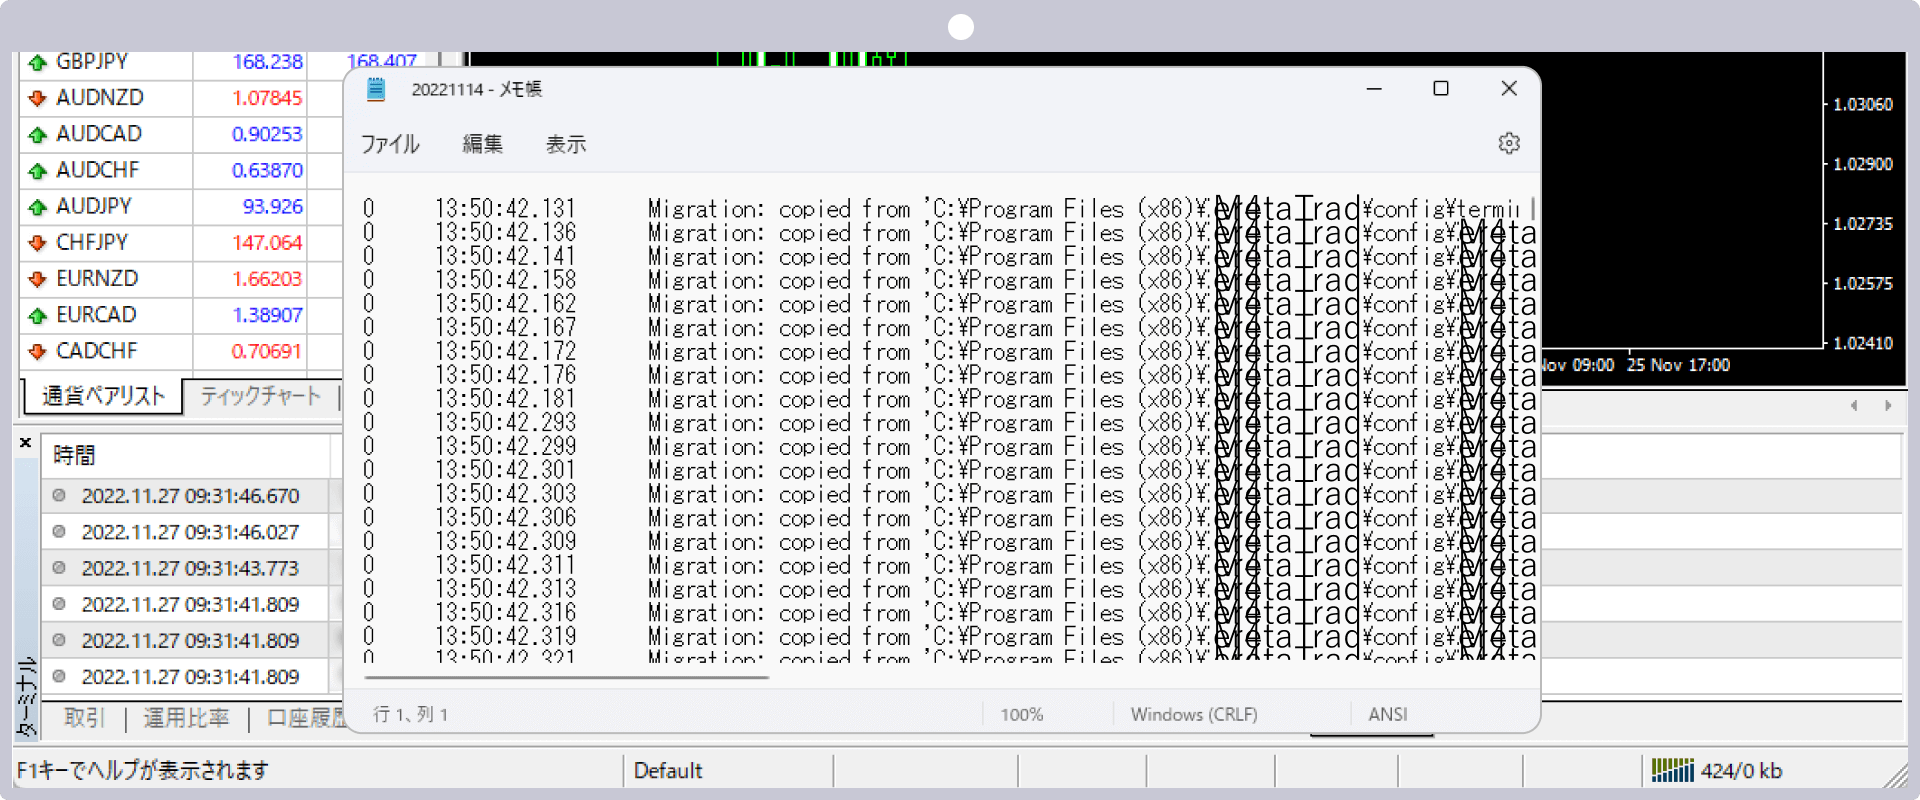The width and height of the screenshot is (1920, 800).
Task: Click Windows (CRLF) line ending indicator
Action: pyautogui.click(x=1194, y=714)
